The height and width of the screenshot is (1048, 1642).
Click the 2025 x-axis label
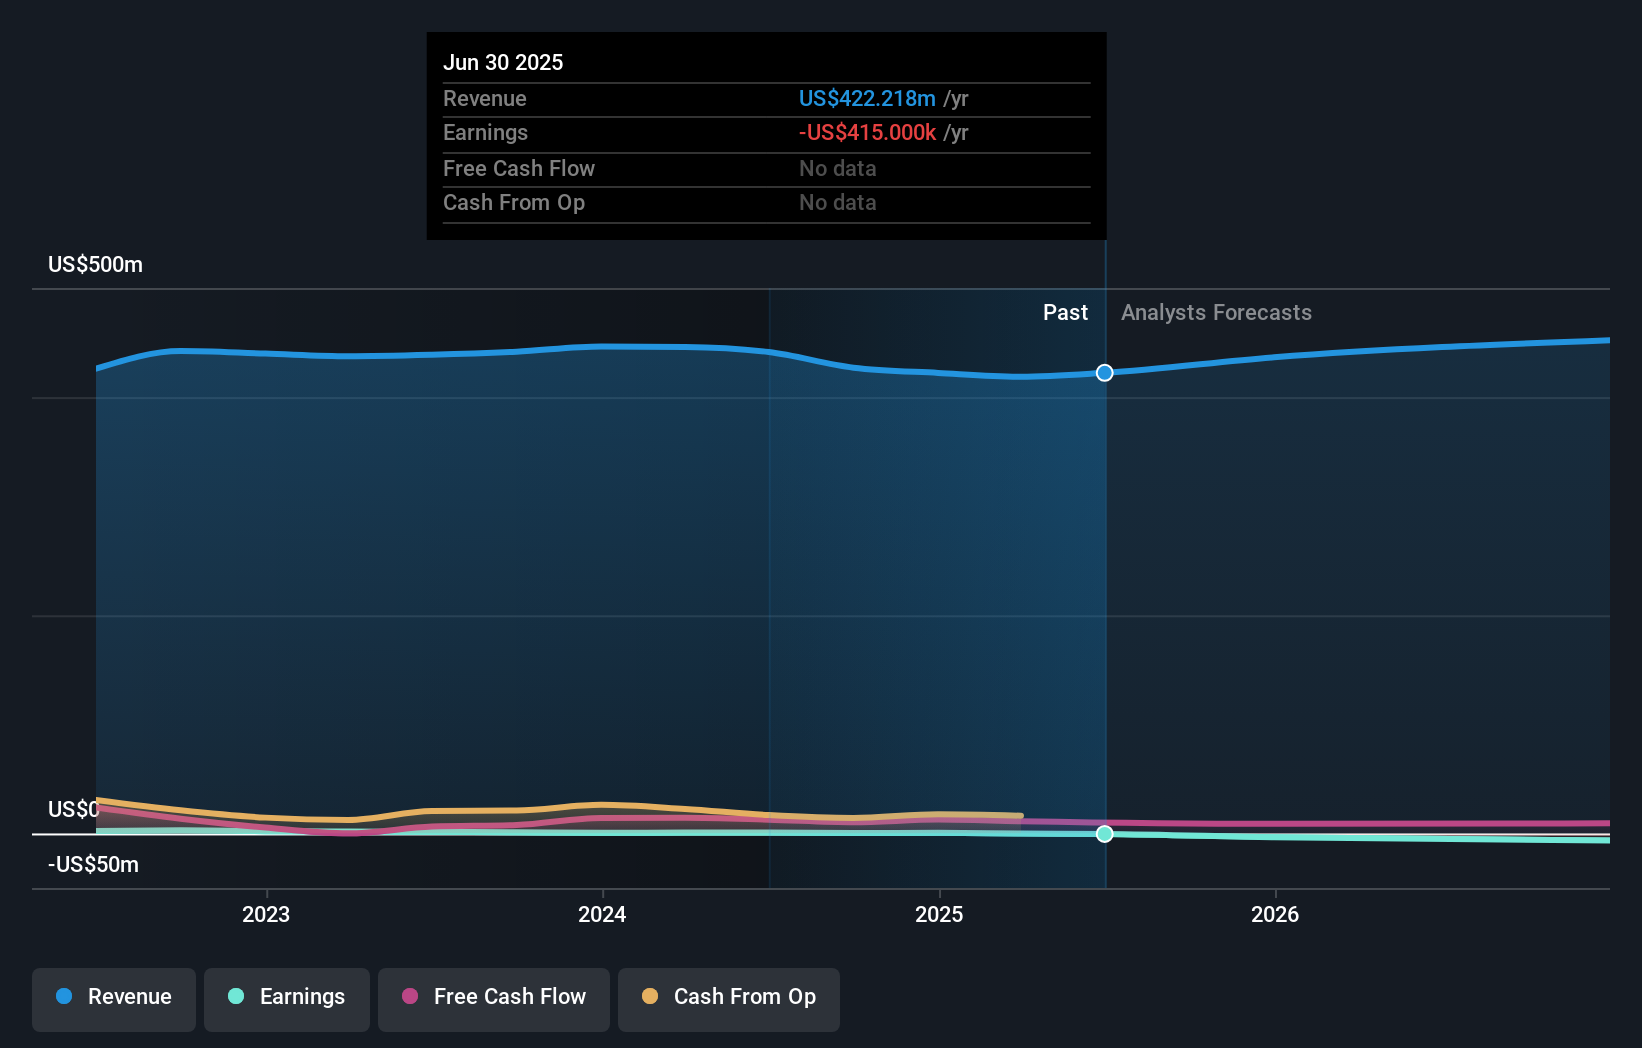tap(939, 914)
